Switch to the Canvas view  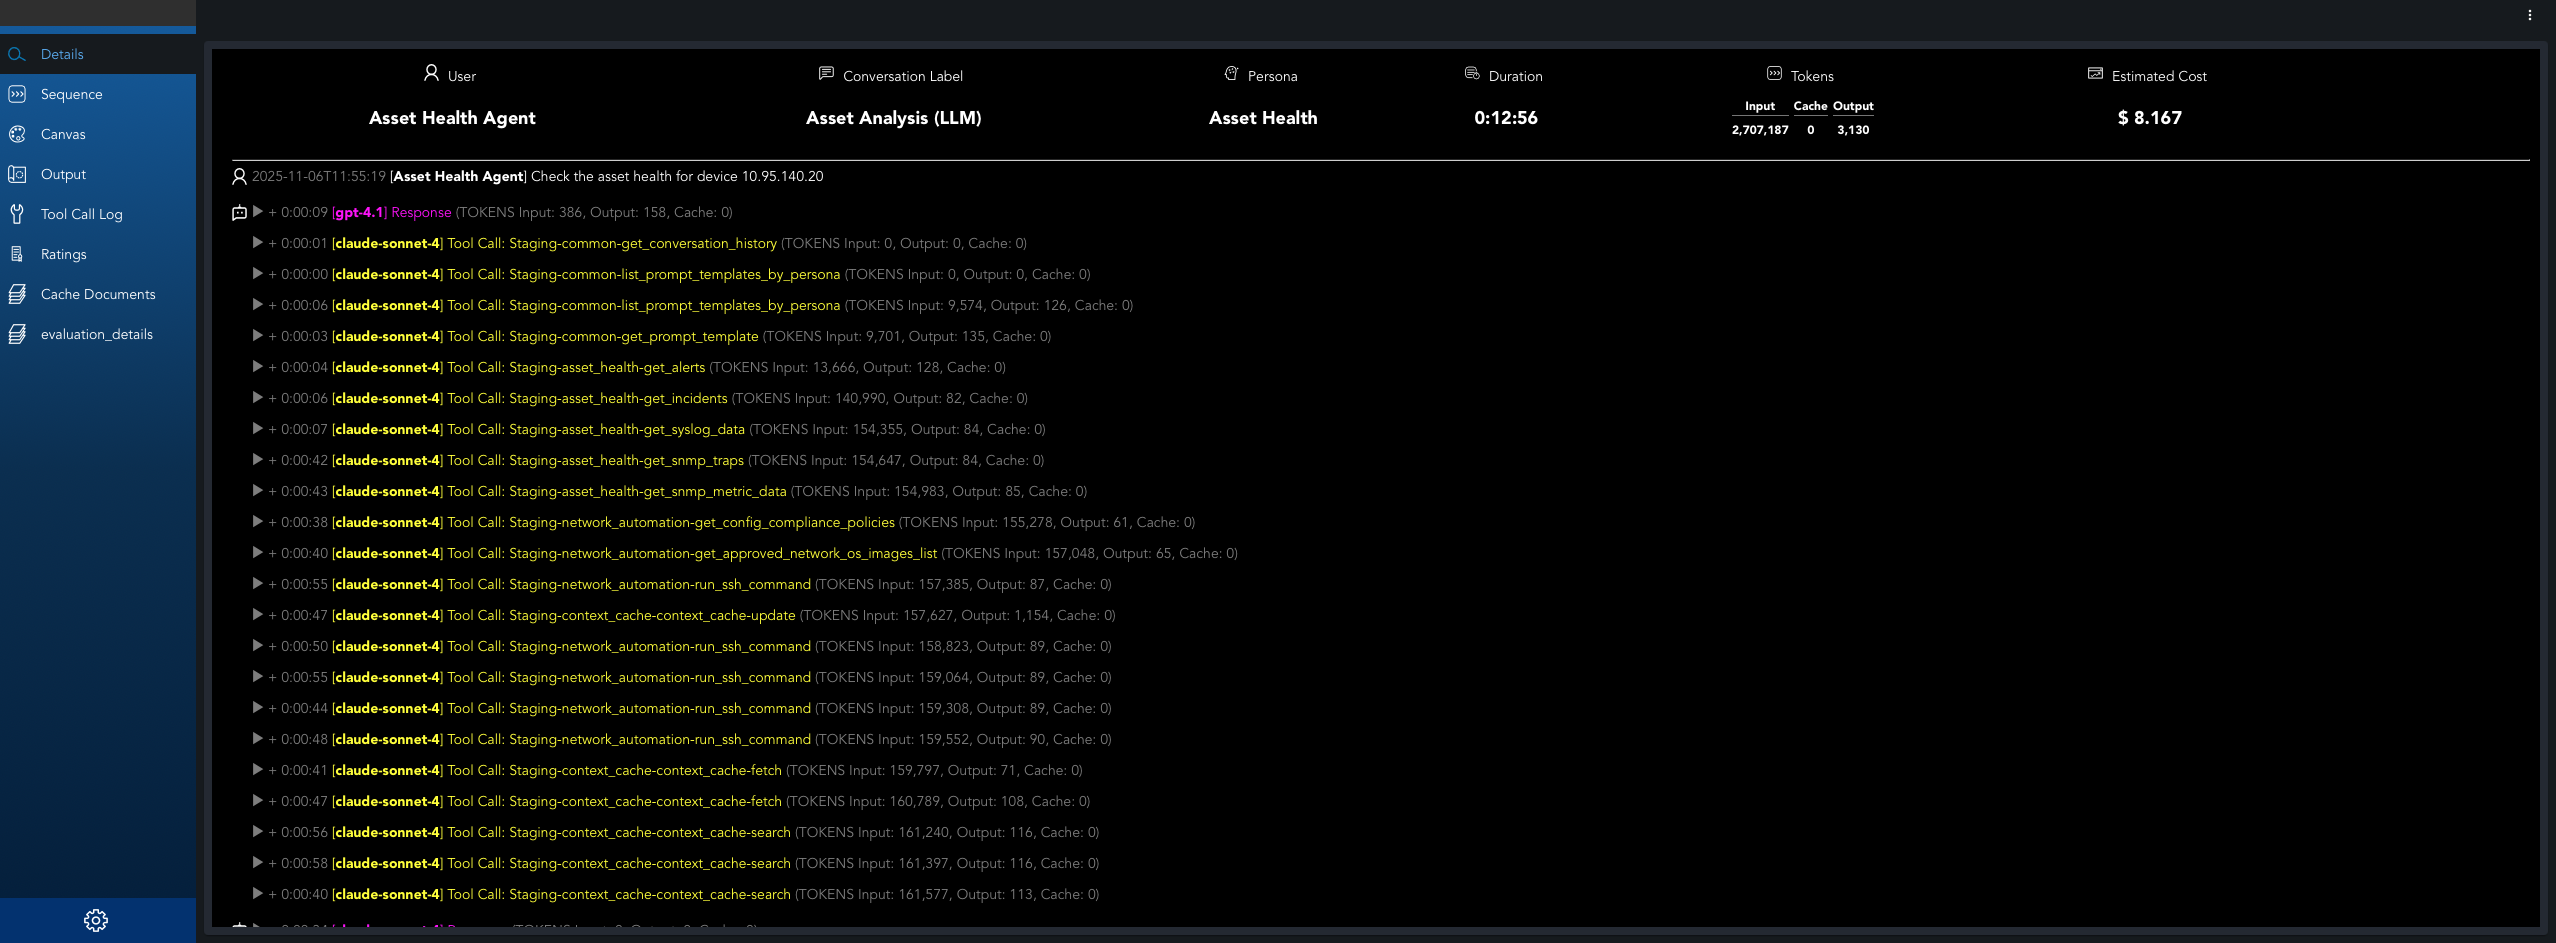tap(63, 134)
